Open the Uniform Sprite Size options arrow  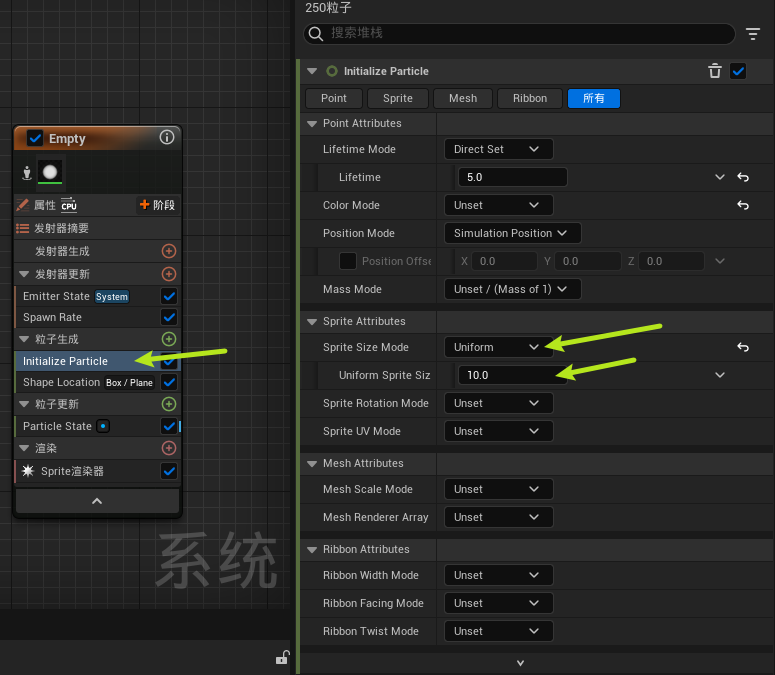tap(720, 375)
